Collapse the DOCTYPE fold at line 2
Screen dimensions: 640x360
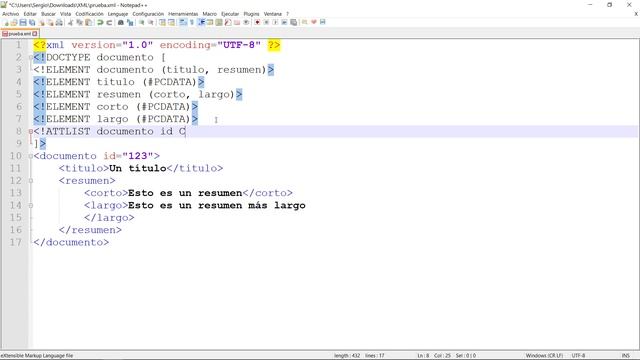[x=31, y=58]
